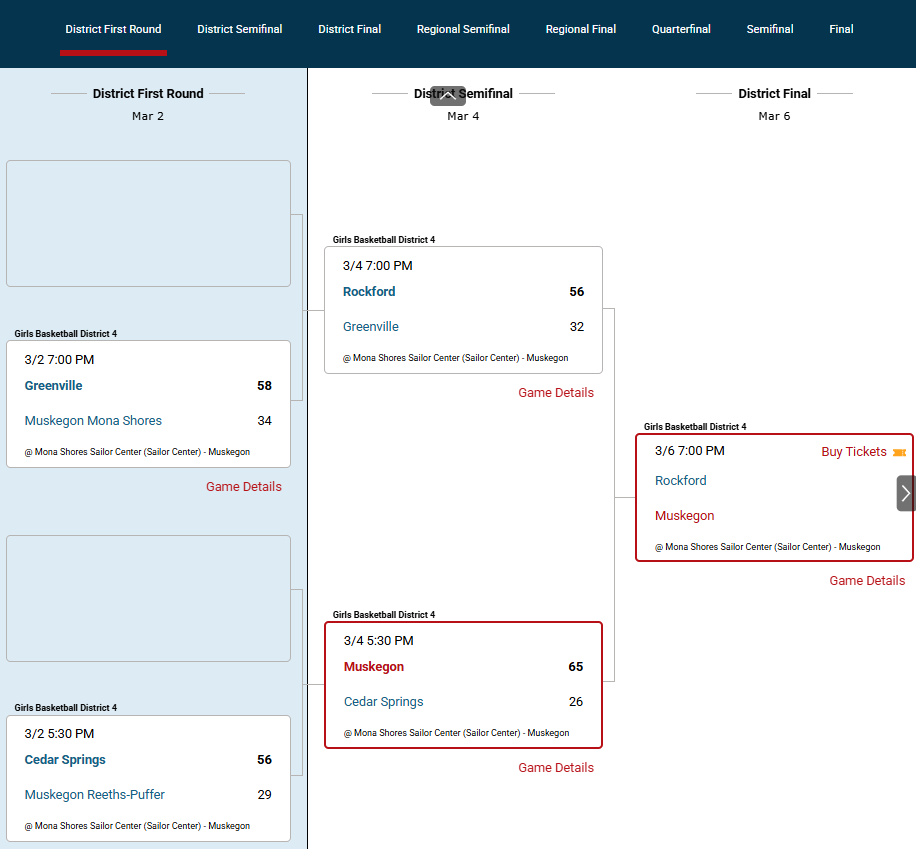Switch to the Semifinal tab
The image size is (916, 849).
pos(769,29)
